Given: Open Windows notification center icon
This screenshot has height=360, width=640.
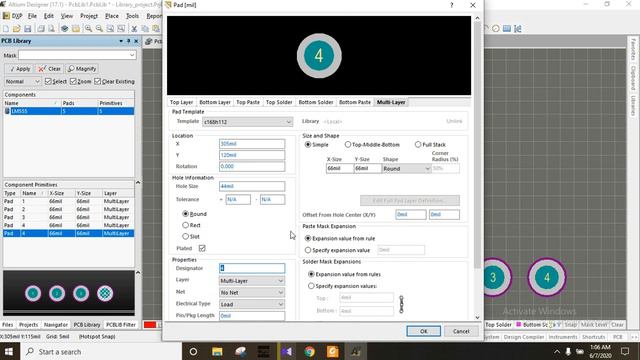Looking at the screenshot, I should tap(625, 351).
